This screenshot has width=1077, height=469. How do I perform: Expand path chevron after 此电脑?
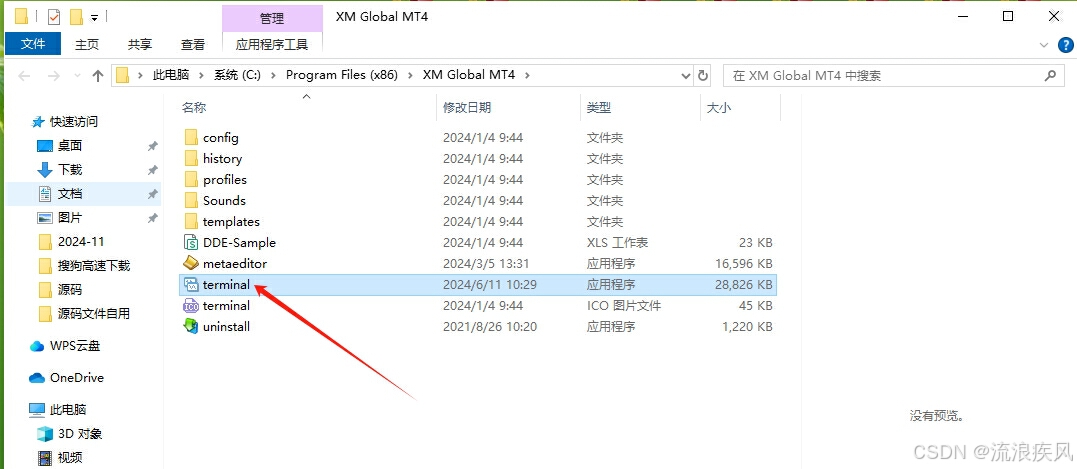[201, 76]
